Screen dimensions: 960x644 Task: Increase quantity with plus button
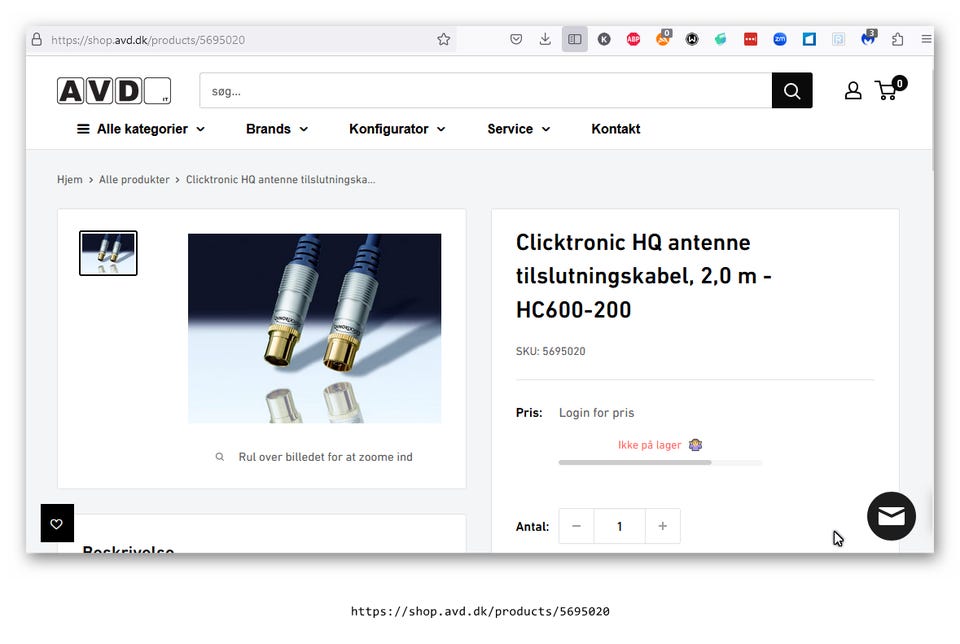click(662, 526)
